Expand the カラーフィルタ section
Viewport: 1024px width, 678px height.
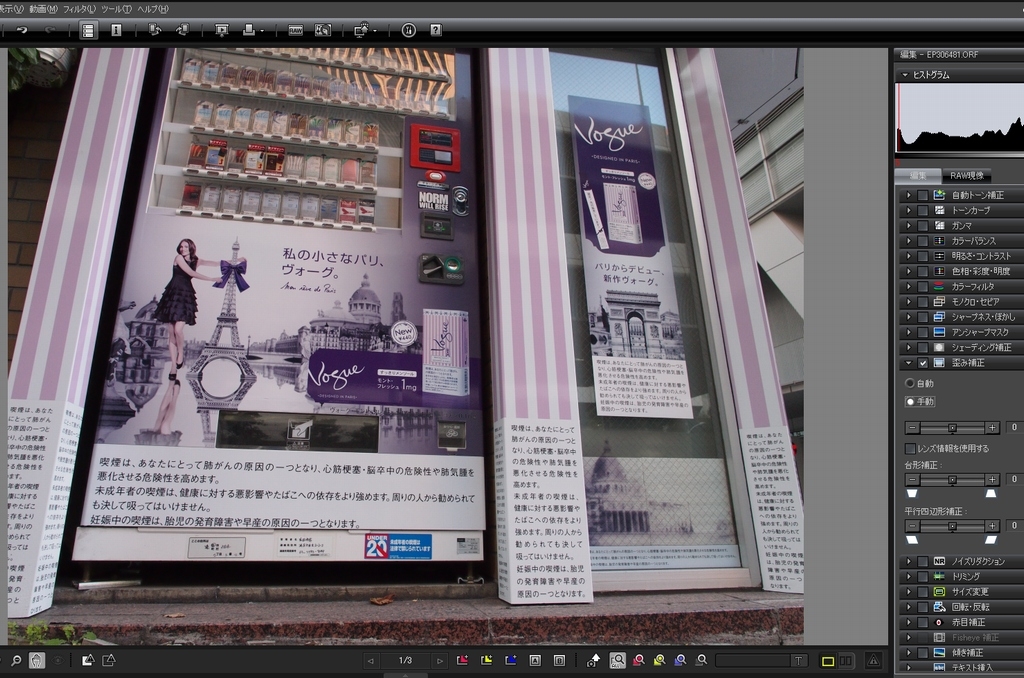(x=908, y=287)
